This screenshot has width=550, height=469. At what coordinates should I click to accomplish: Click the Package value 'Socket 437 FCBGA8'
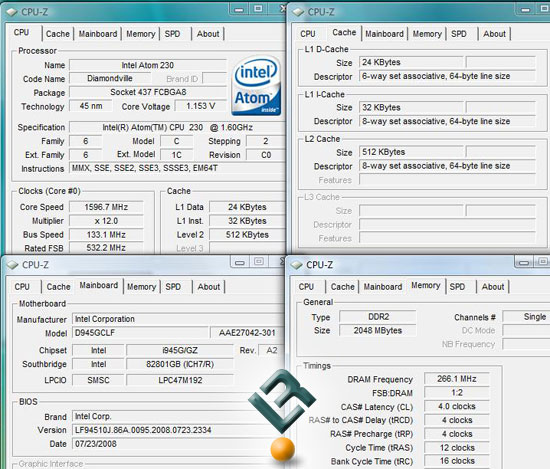coord(148,92)
